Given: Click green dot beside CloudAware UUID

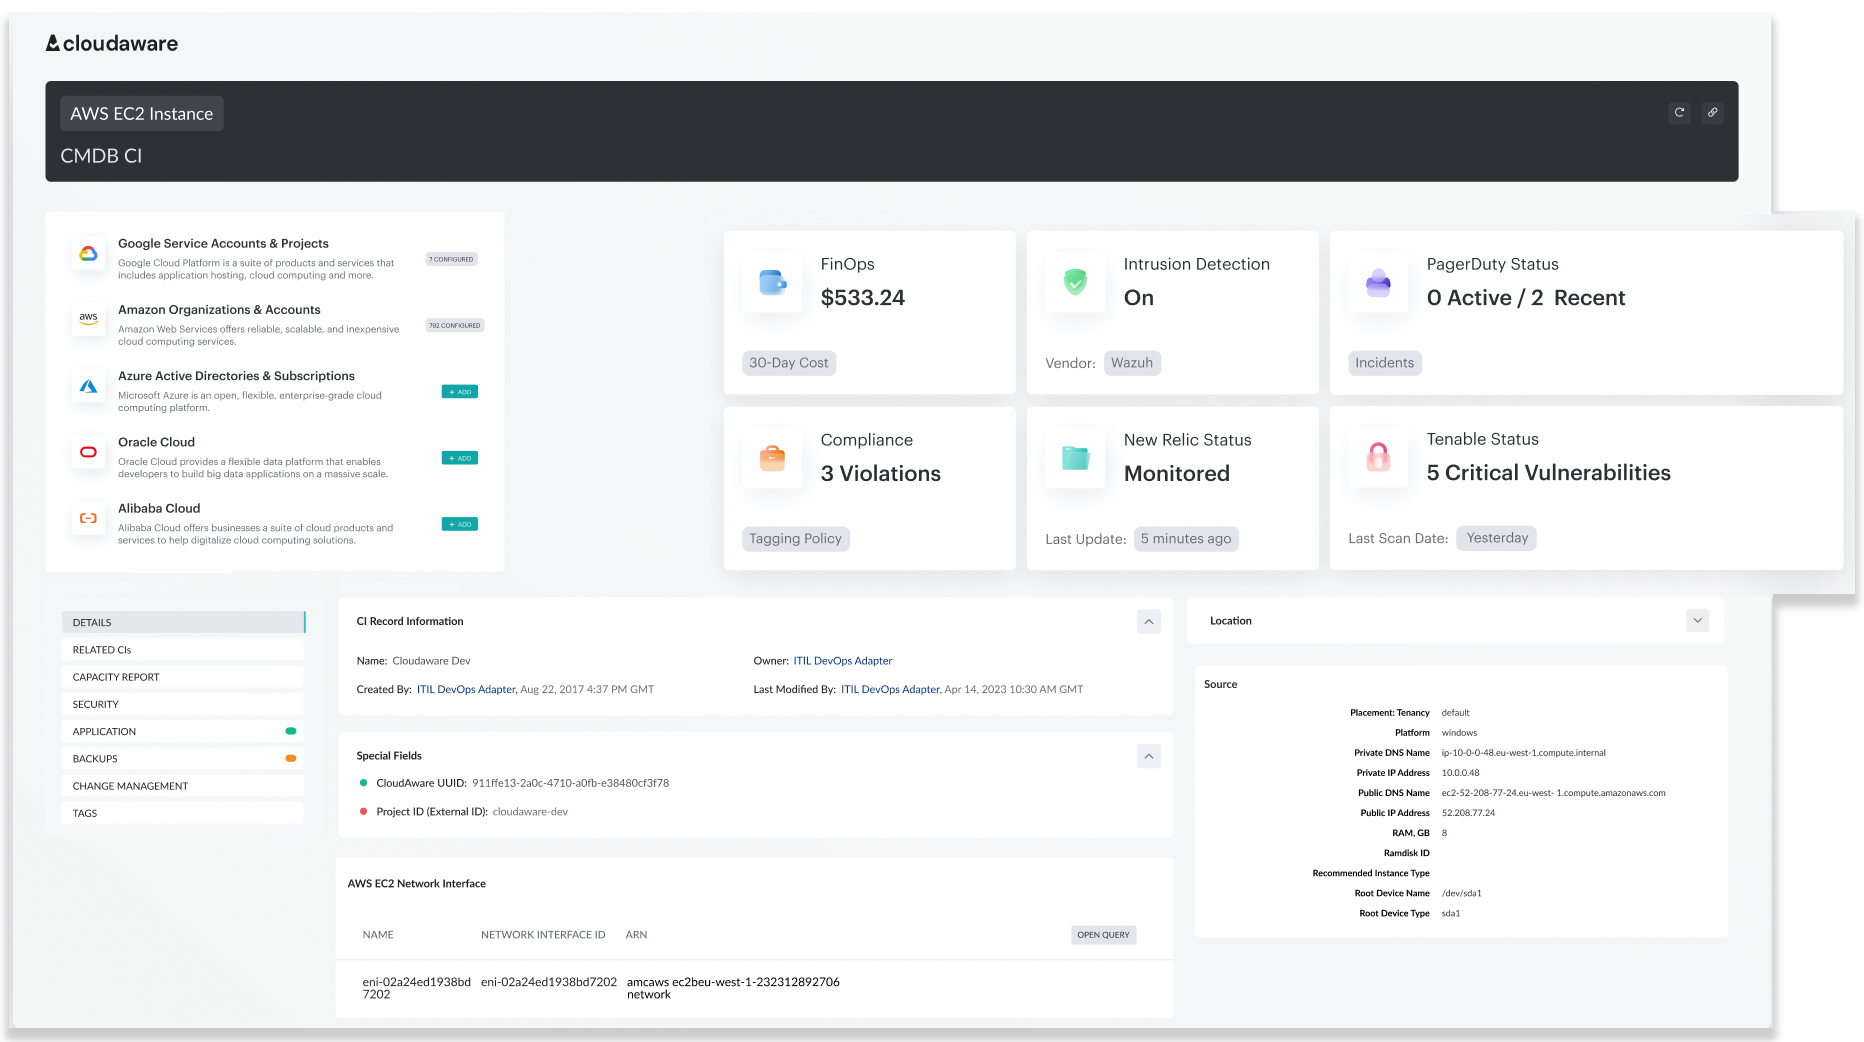Looking at the screenshot, I should [363, 783].
